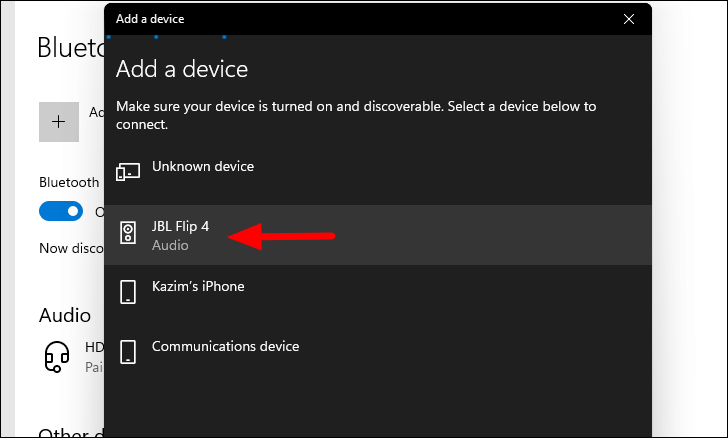Click the searching progress dots in dialog

pos(166,37)
